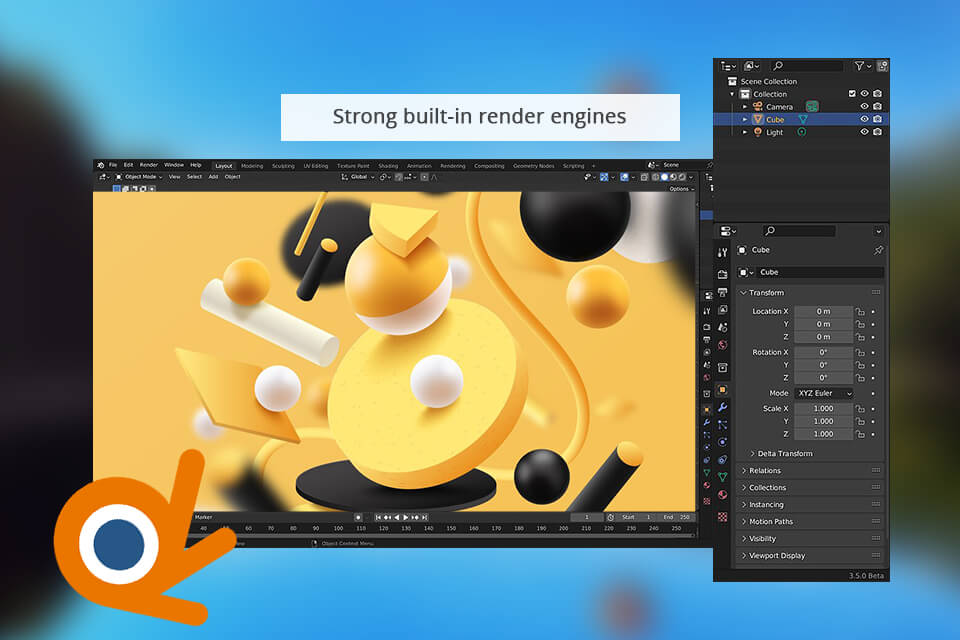This screenshot has width=960, height=640.
Task: Click the Scale X value slider field
Action: click(x=823, y=408)
